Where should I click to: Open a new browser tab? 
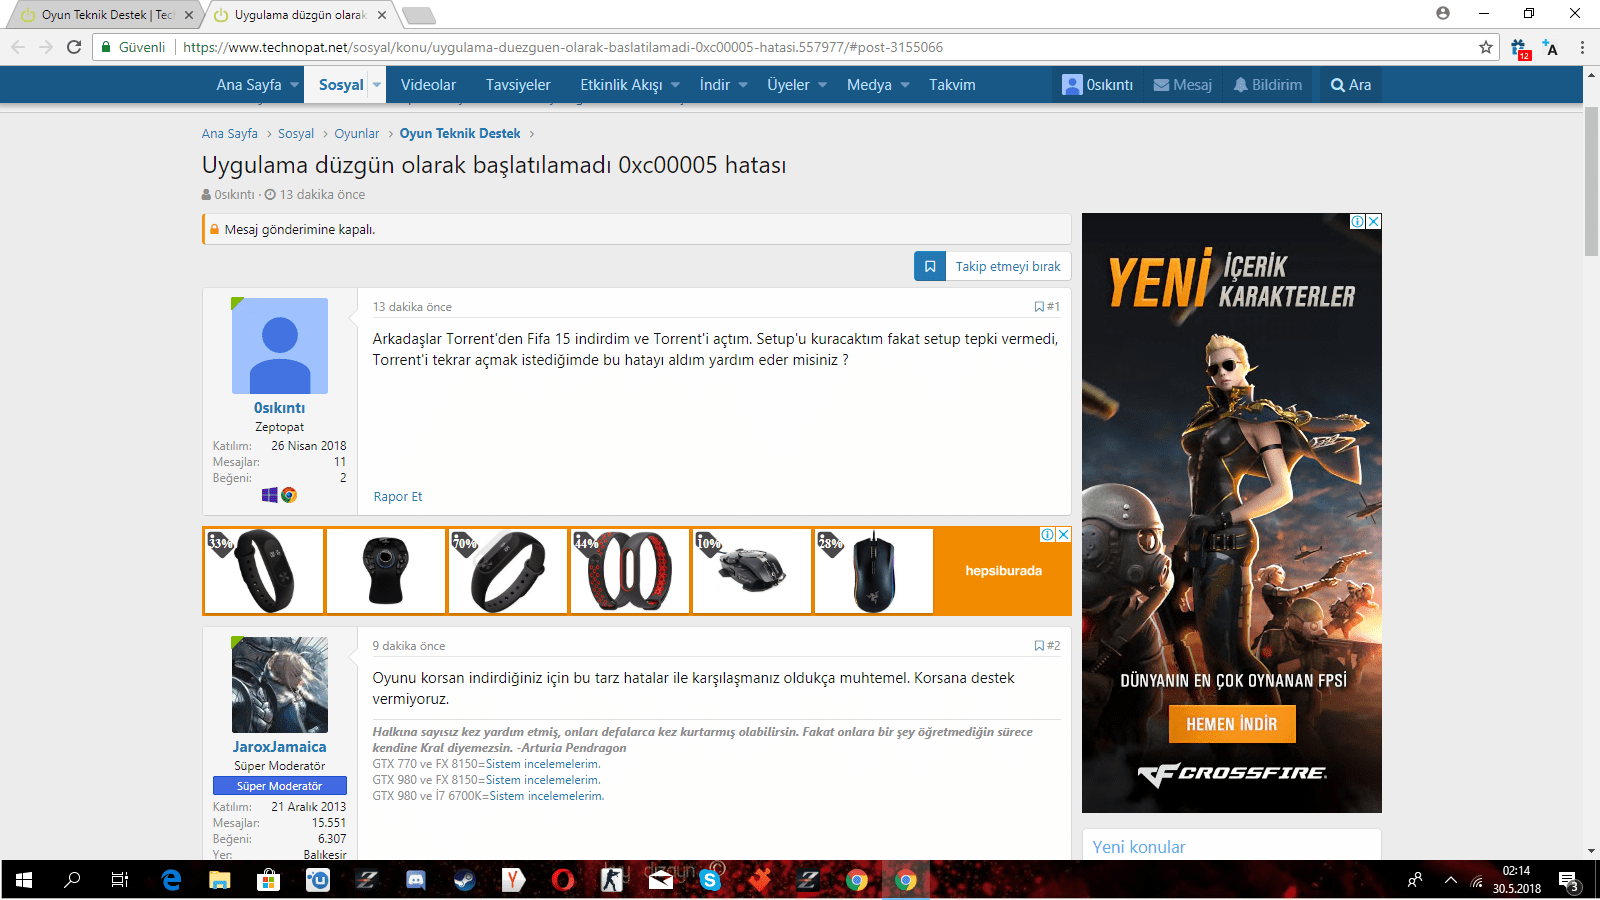[x=419, y=15]
